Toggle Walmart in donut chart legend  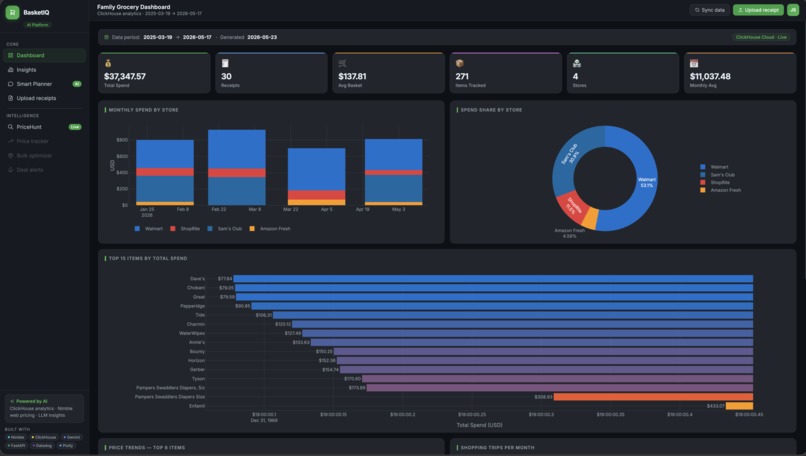tap(714, 167)
